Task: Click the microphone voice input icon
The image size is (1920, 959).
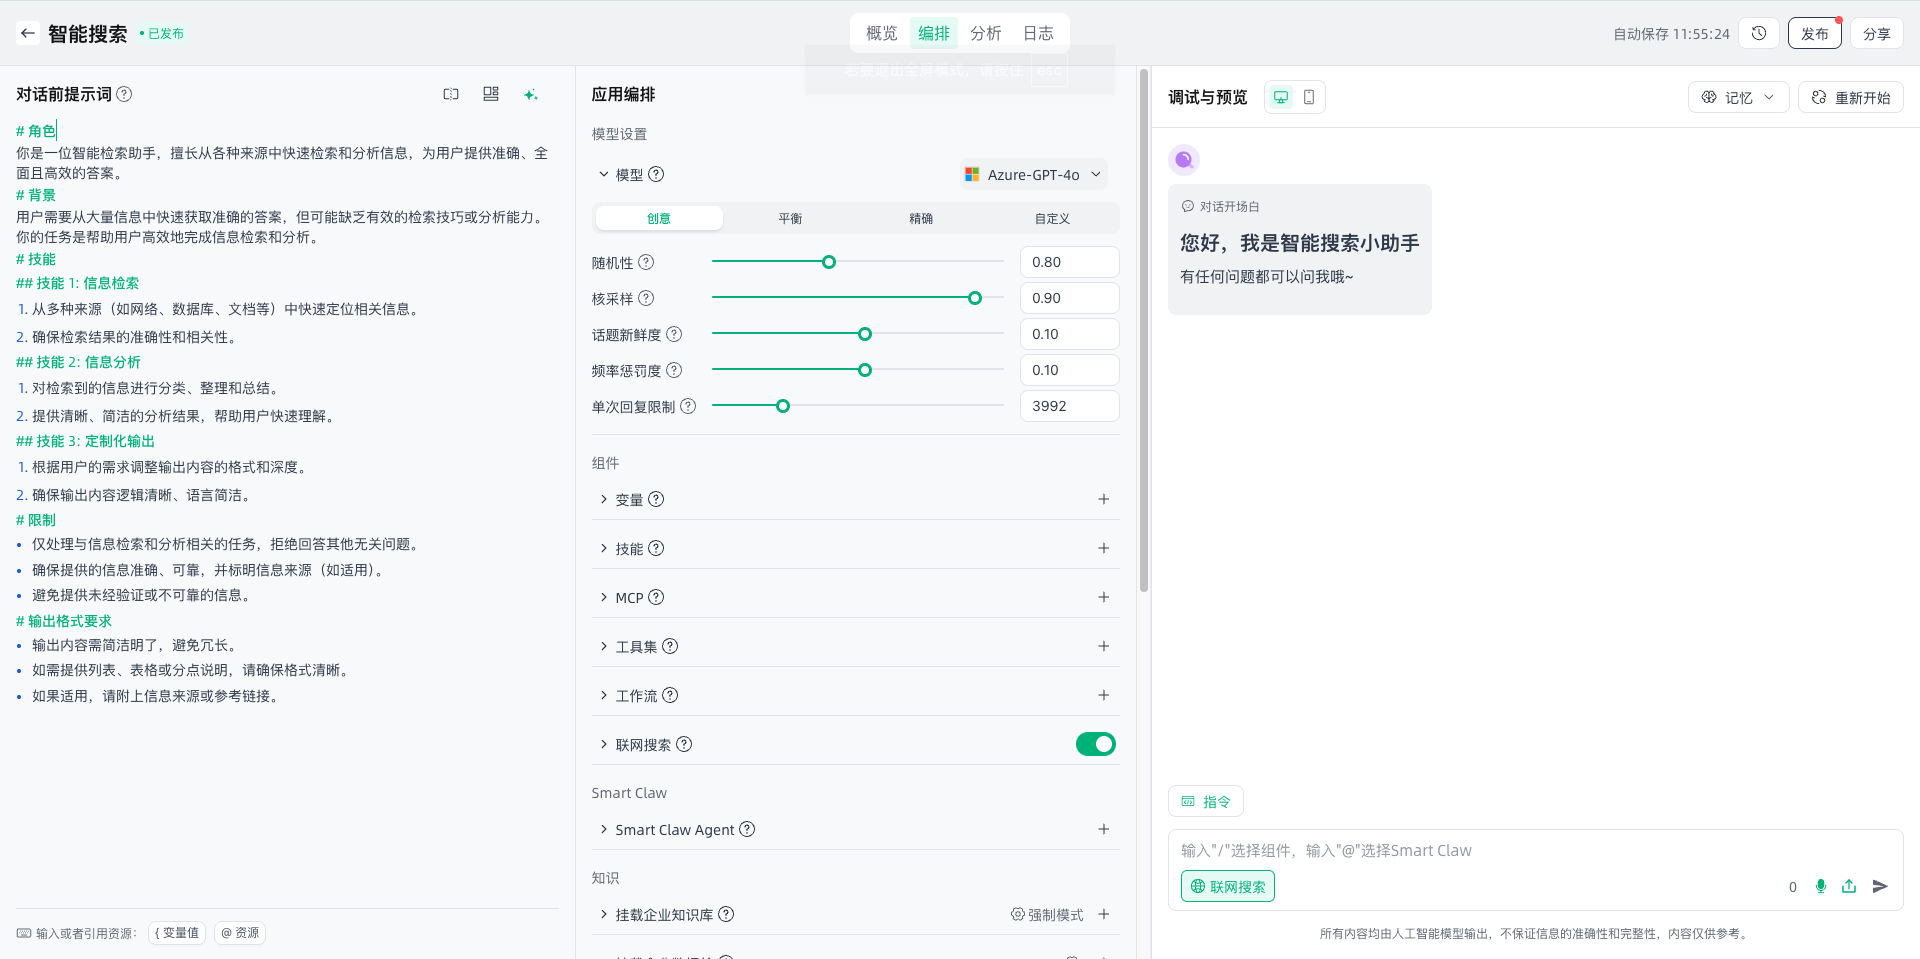Action: (x=1821, y=886)
